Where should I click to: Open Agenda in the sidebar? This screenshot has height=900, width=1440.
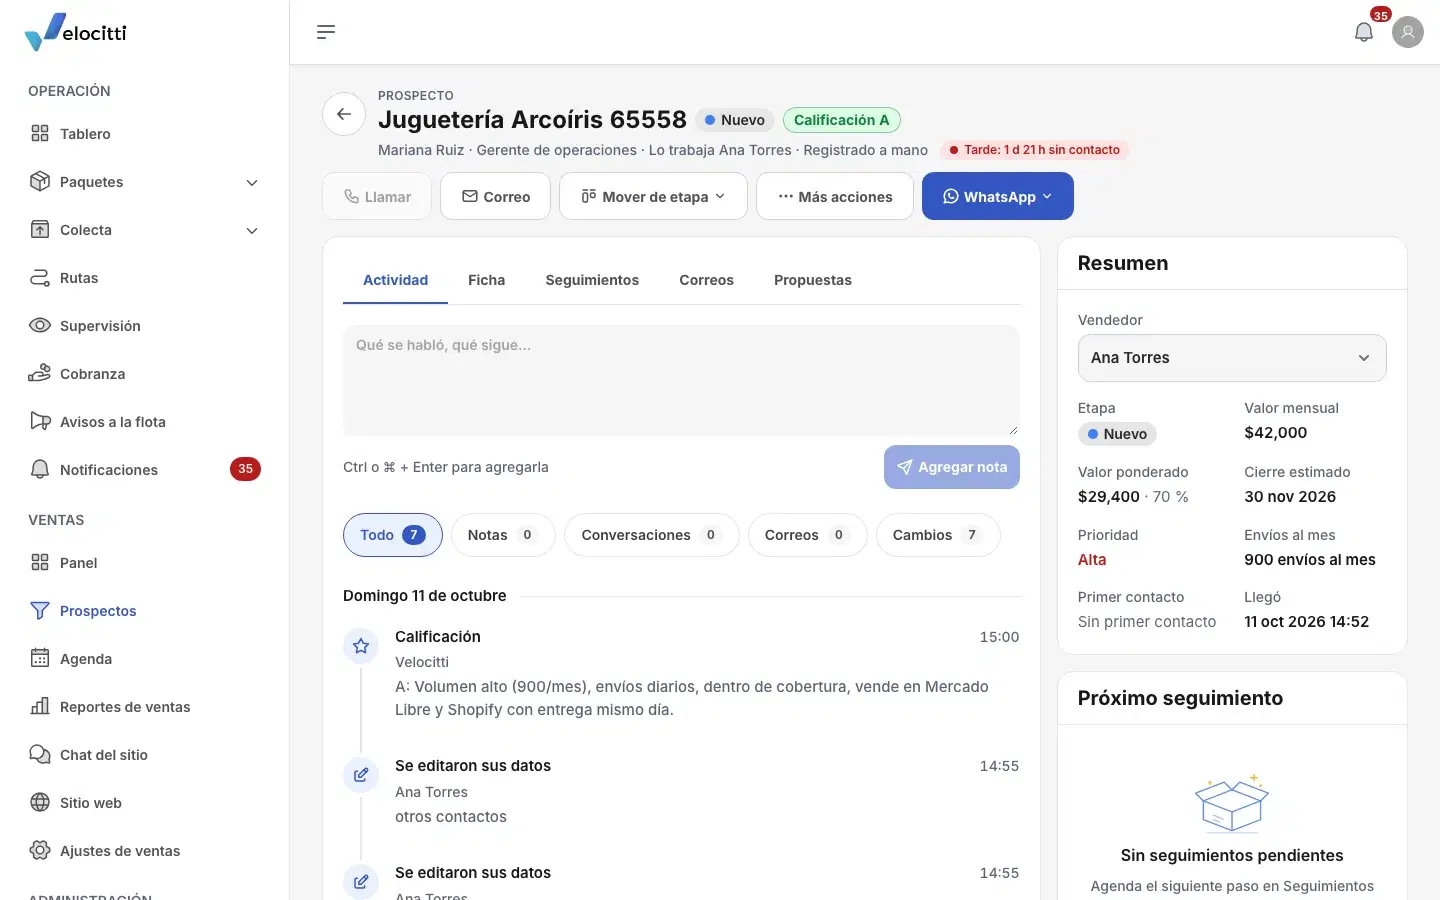click(x=145, y=659)
